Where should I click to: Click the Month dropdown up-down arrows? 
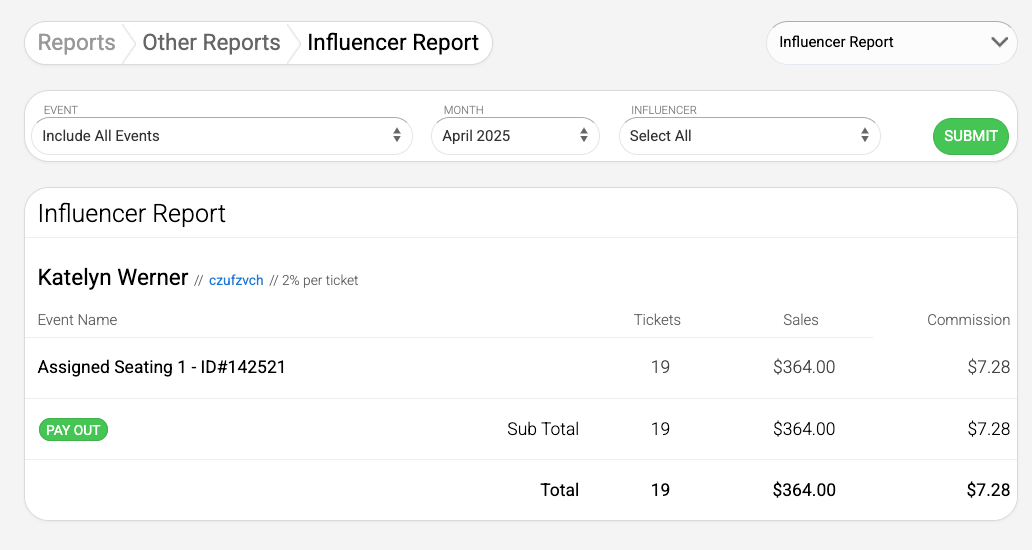(584, 136)
